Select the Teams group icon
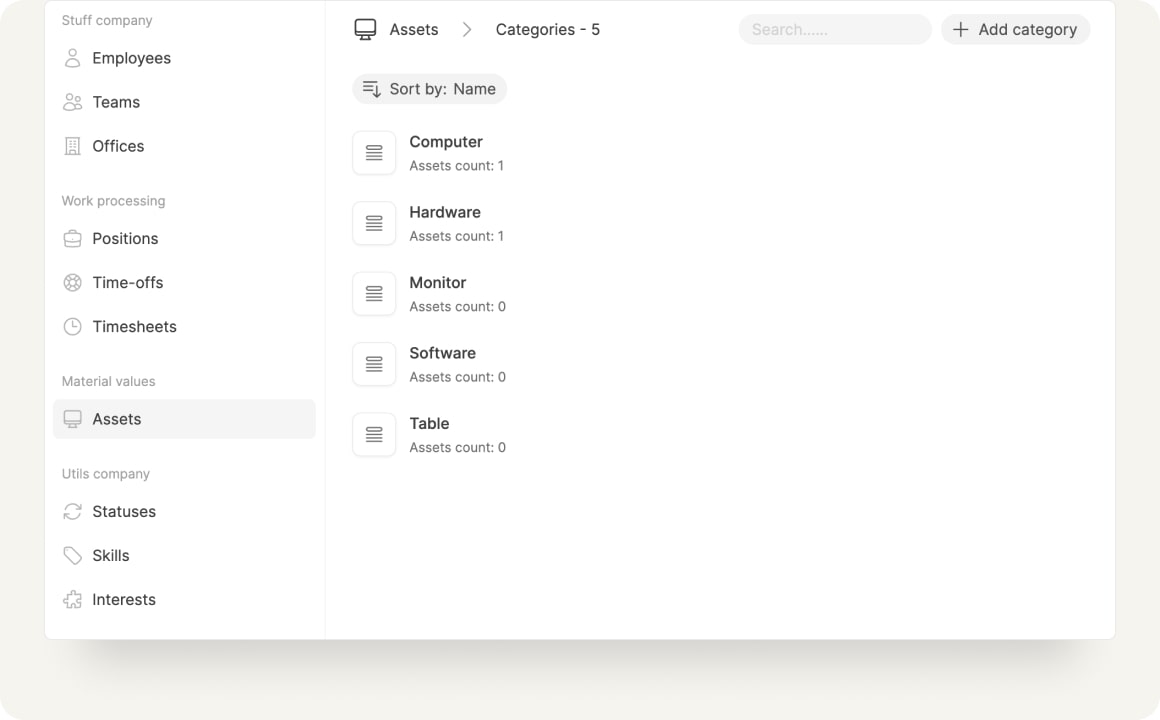This screenshot has height=720, width=1160. coord(72,102)
